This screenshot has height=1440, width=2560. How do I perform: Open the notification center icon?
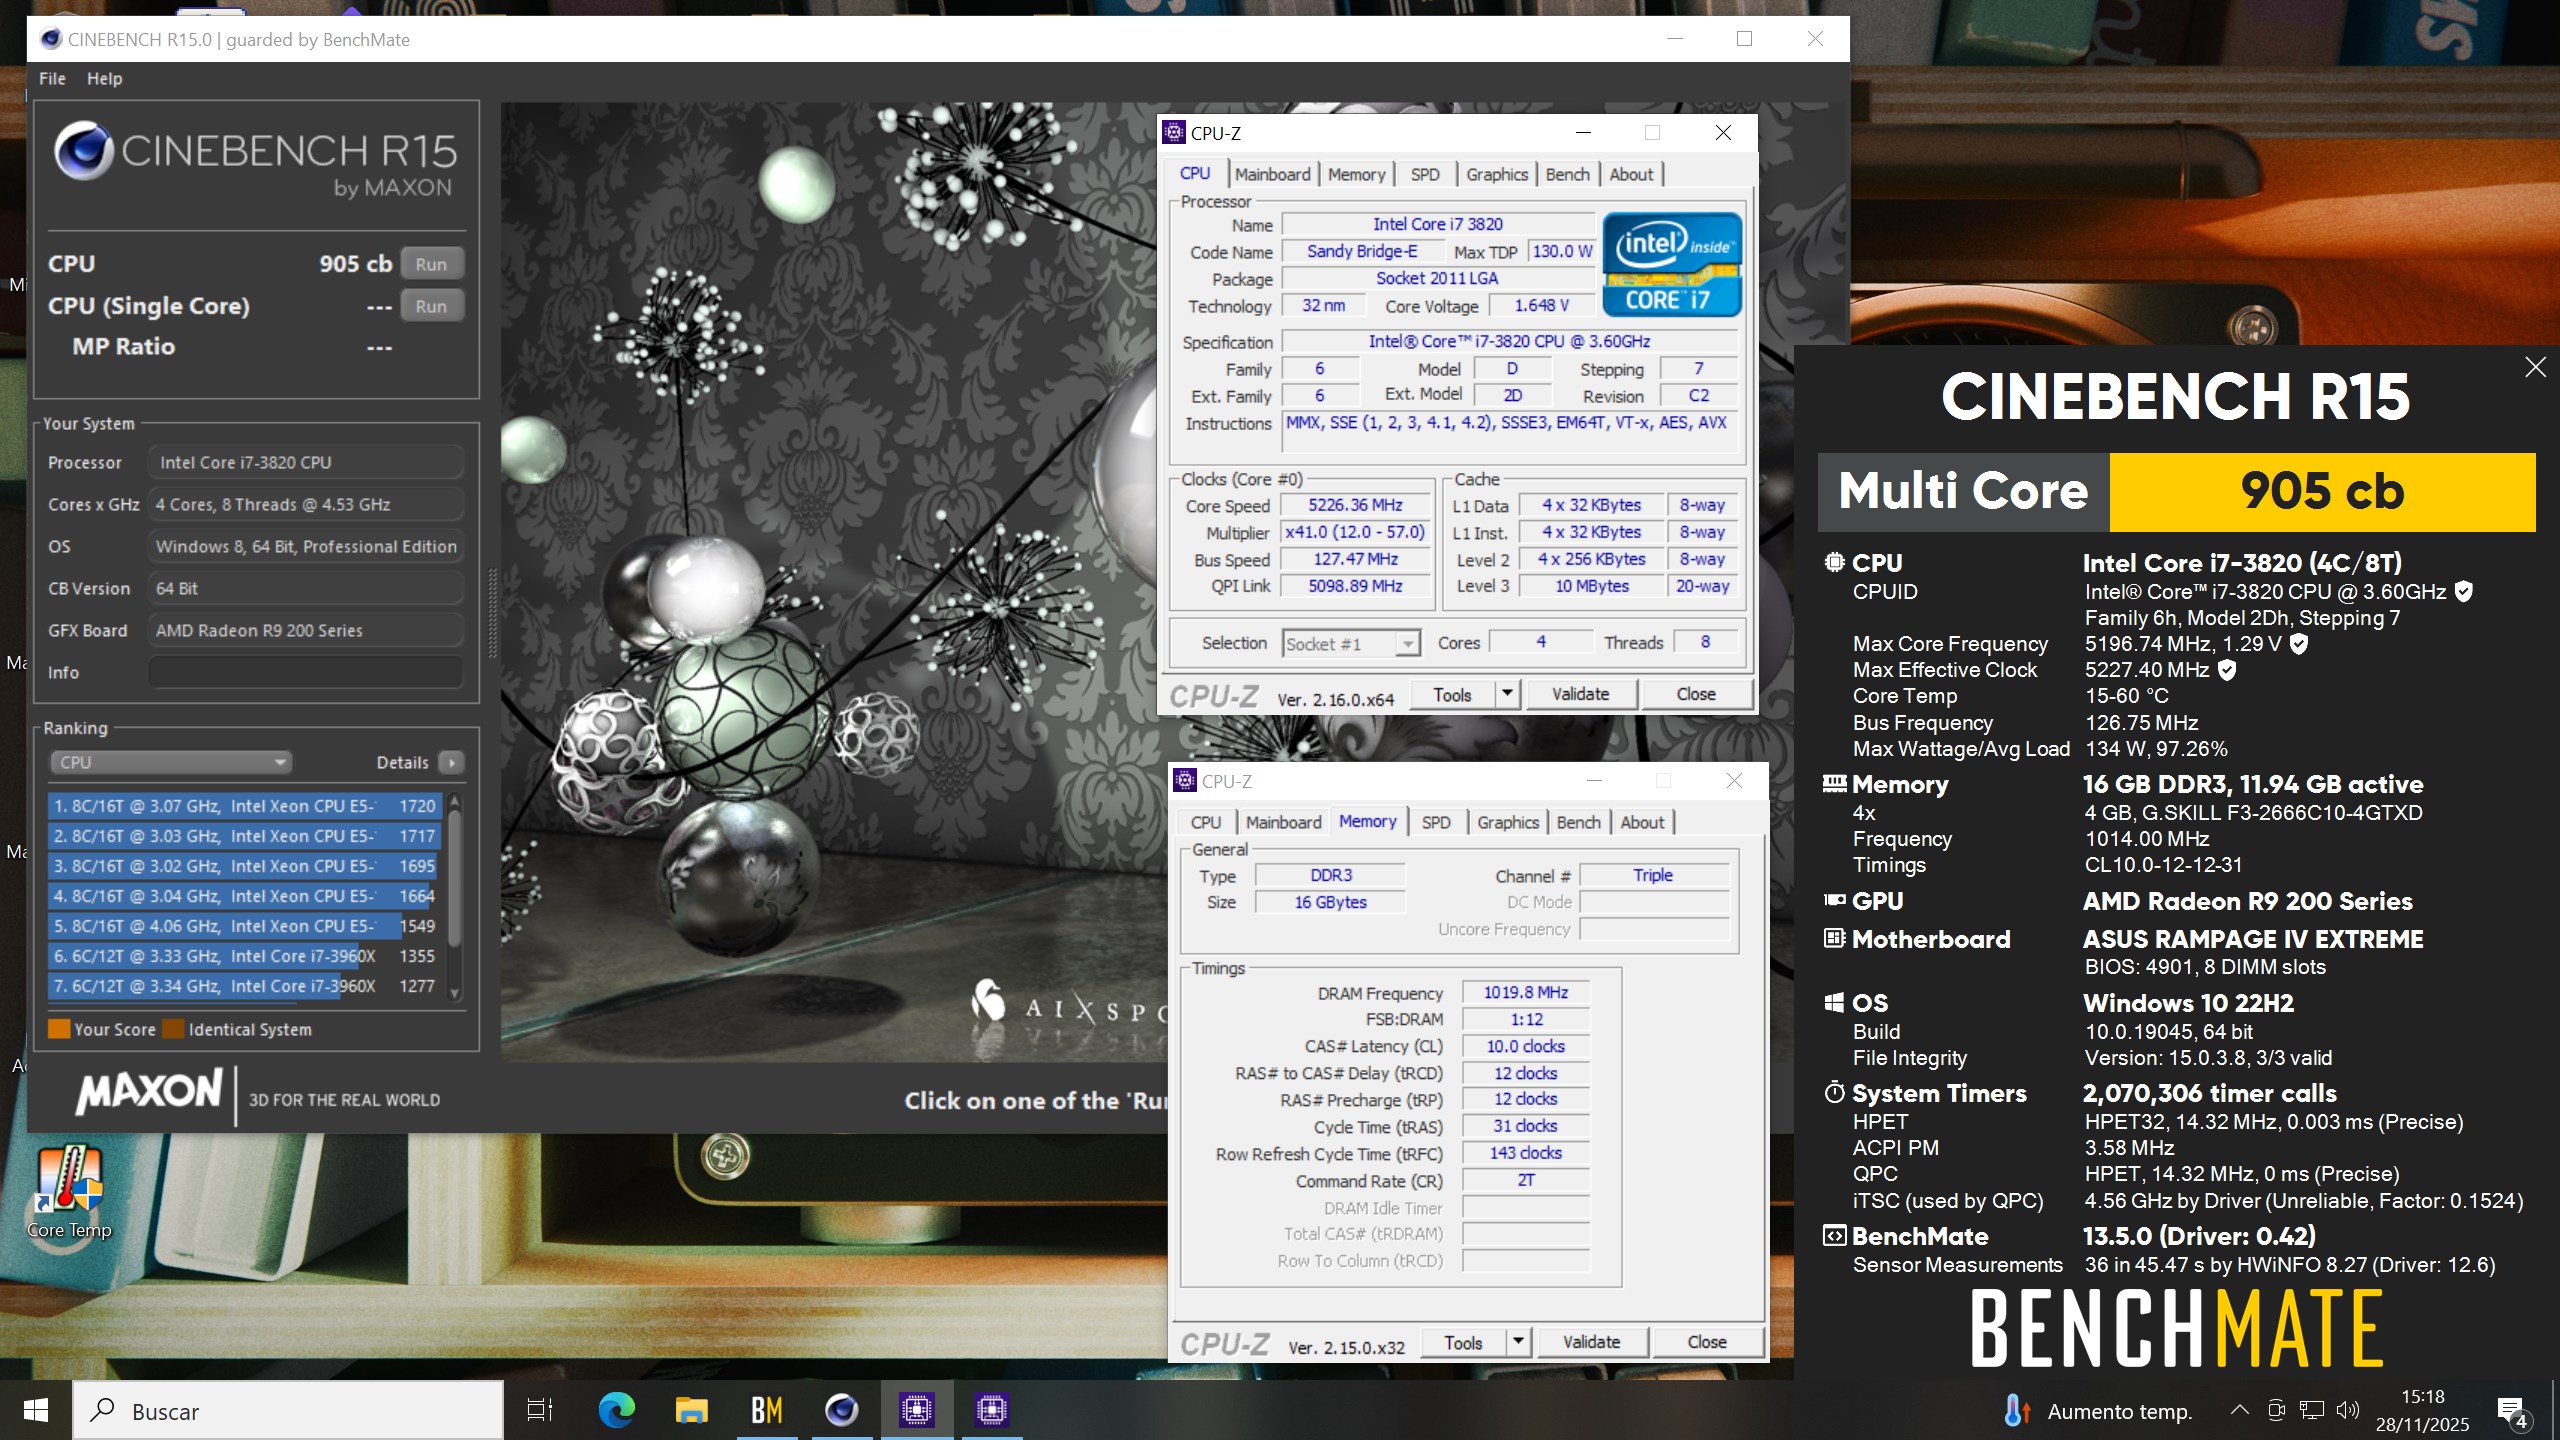[x=2511, y=1410]
